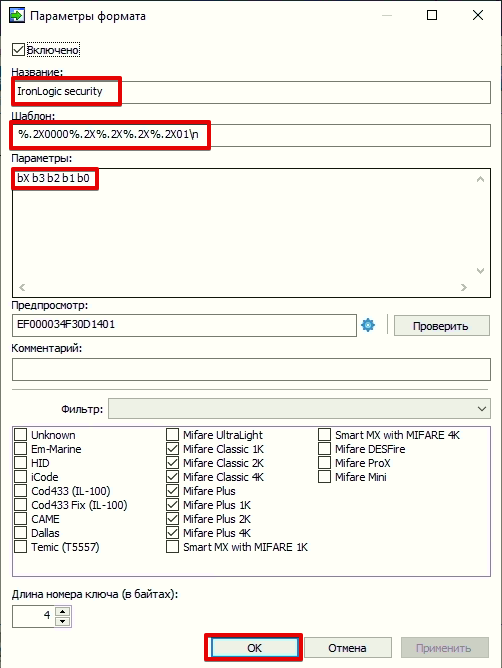Screen dimensions: 502x668
Task: Click the application icon in the title bar
Action: (x=17, y=15)
